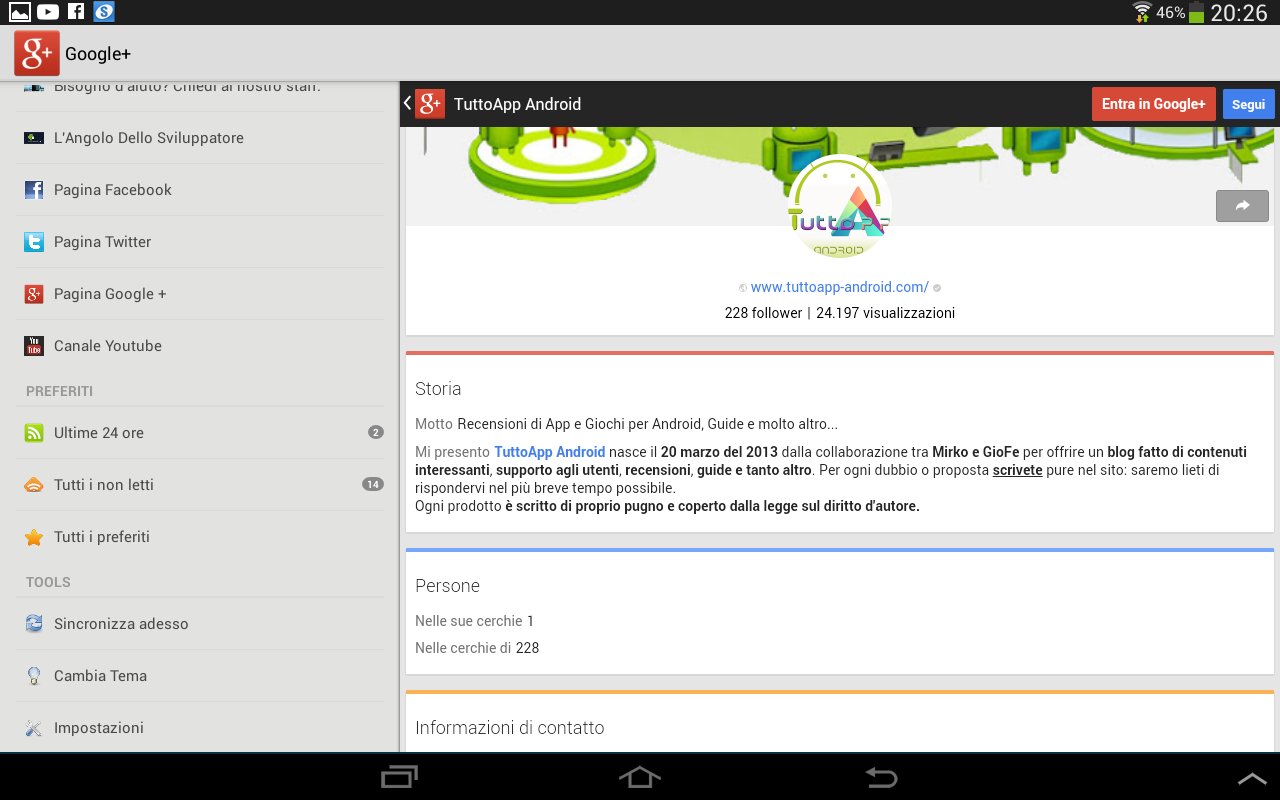Tap the Home navigation button
Viewport: 1280px width, 800px height.
click(x=640, y=777)
